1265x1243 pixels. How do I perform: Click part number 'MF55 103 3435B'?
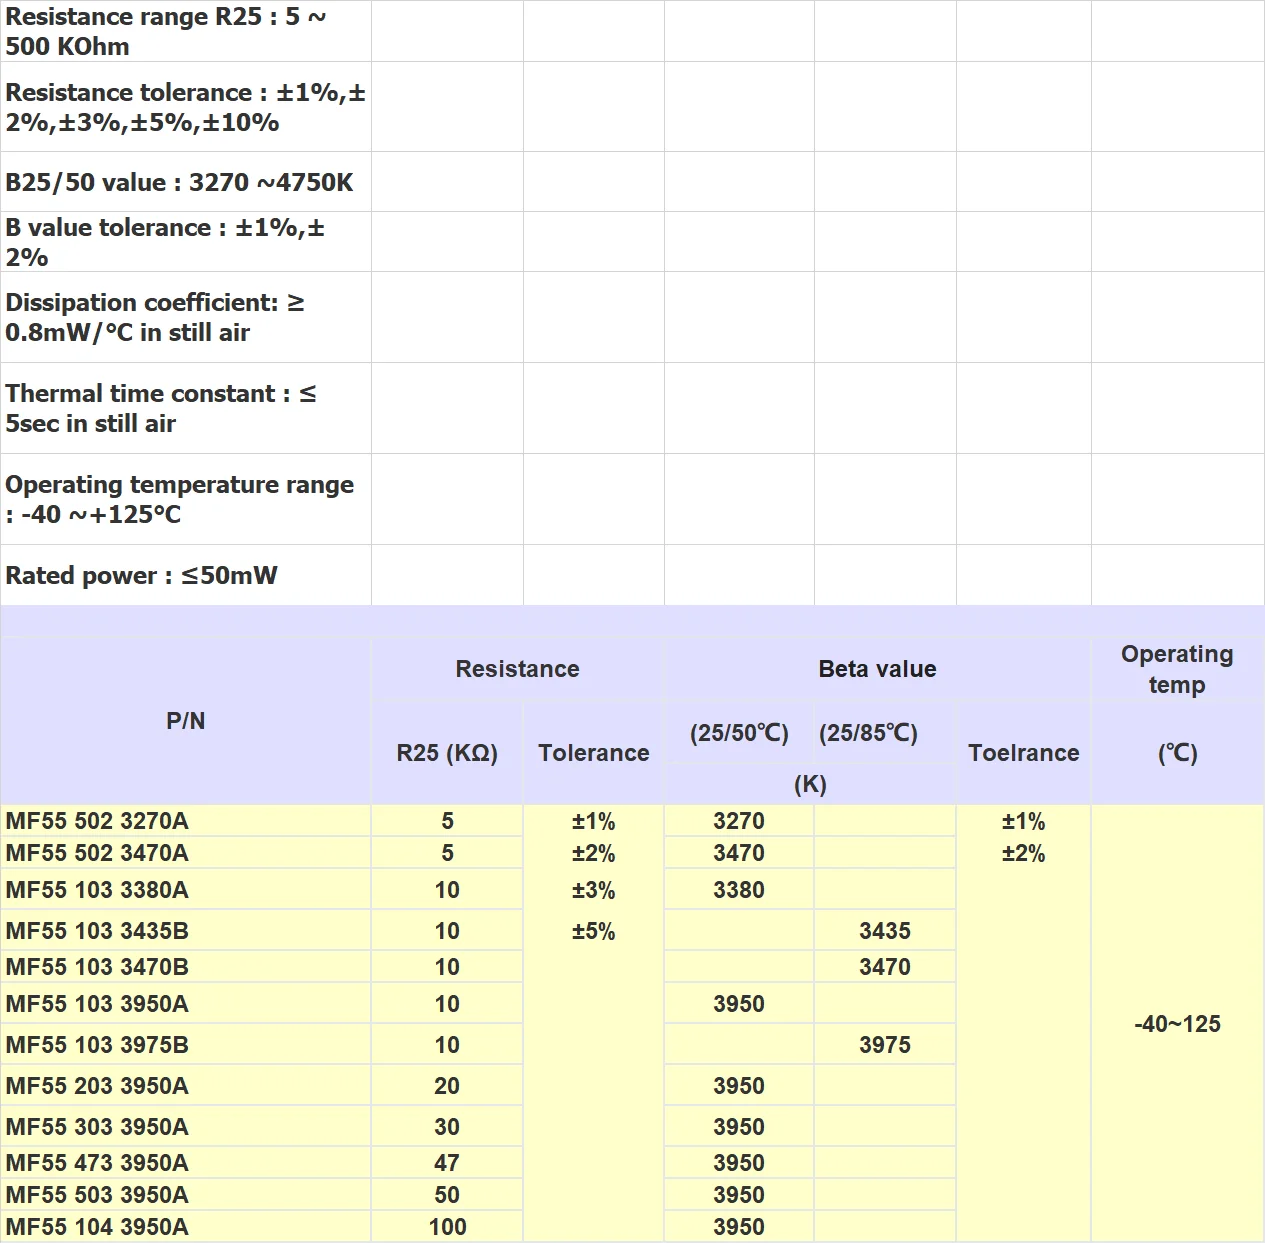click(x=185, y=931)
